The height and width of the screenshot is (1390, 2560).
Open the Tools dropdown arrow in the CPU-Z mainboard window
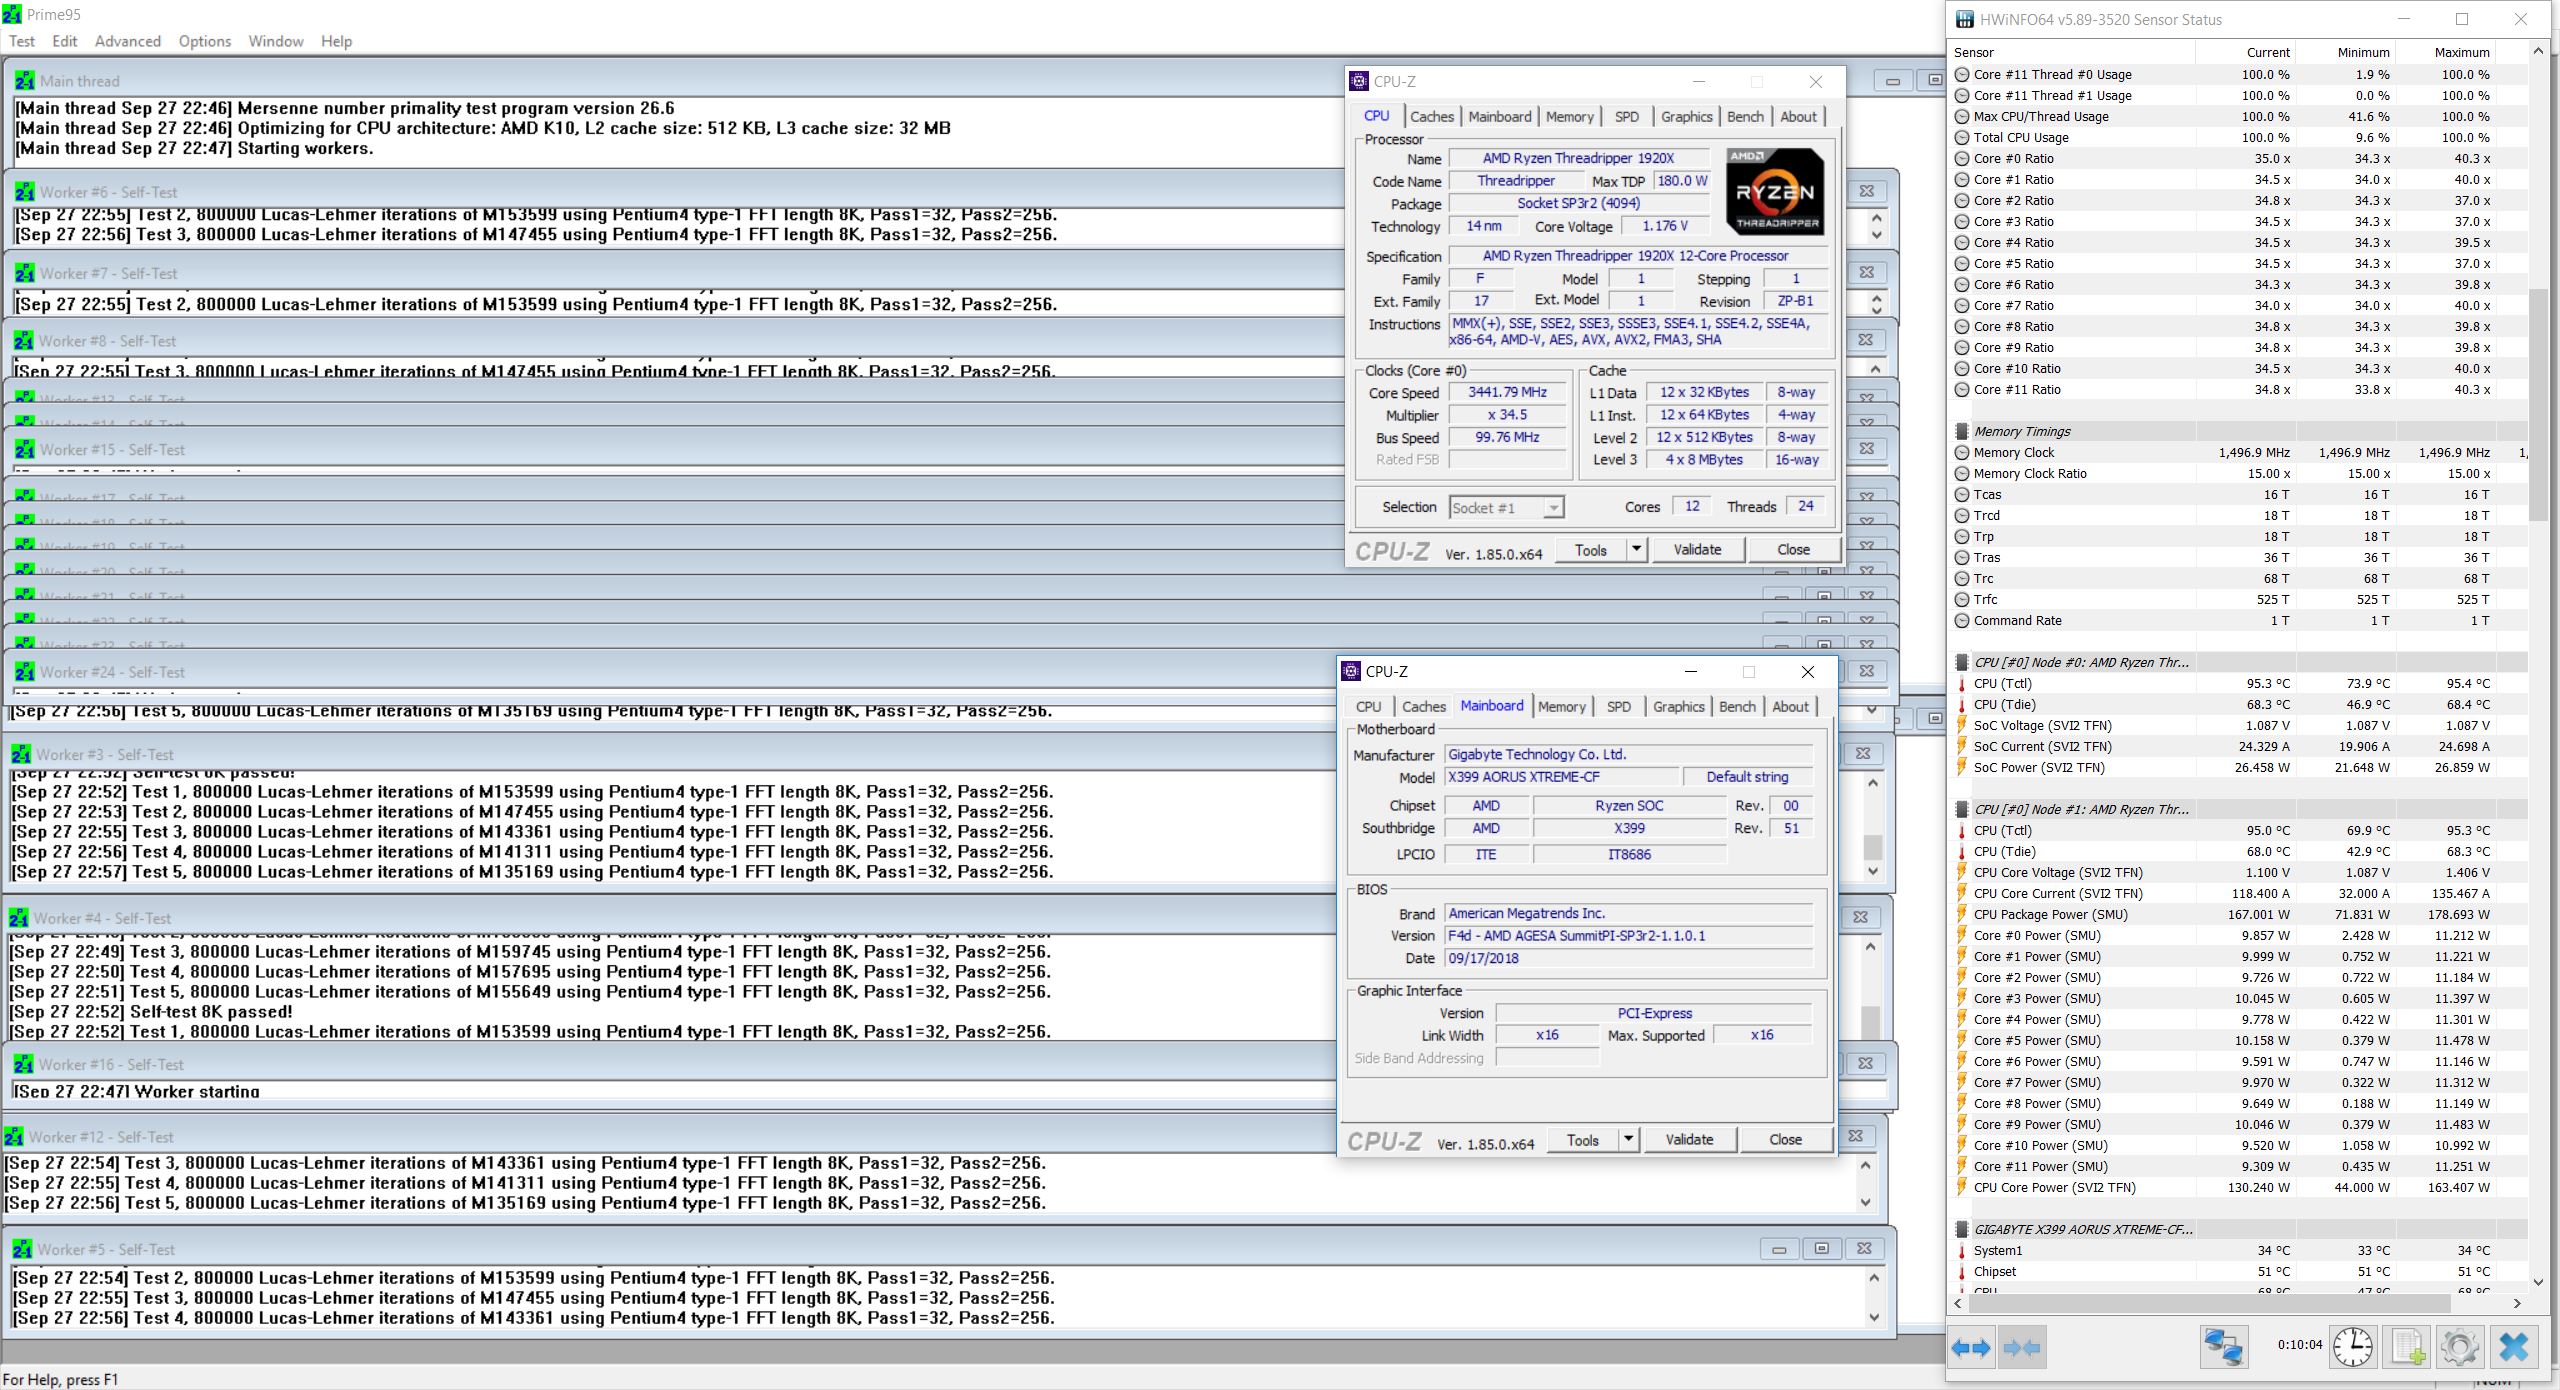point(1628,1139)
